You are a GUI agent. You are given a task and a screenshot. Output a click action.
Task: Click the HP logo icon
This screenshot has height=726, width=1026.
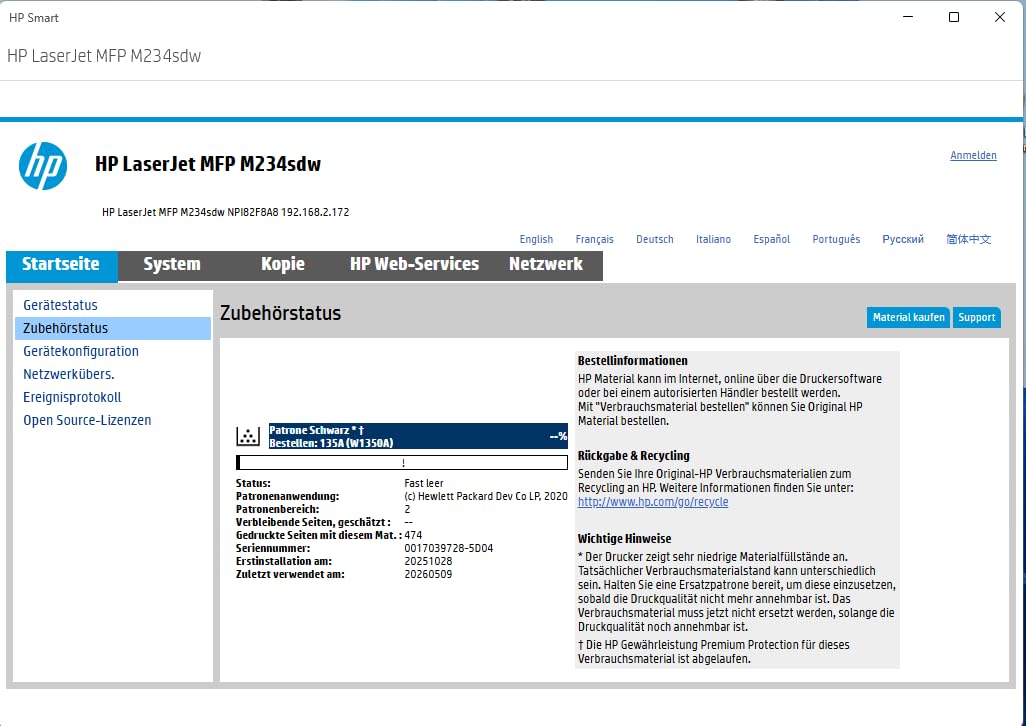[43, 166]
